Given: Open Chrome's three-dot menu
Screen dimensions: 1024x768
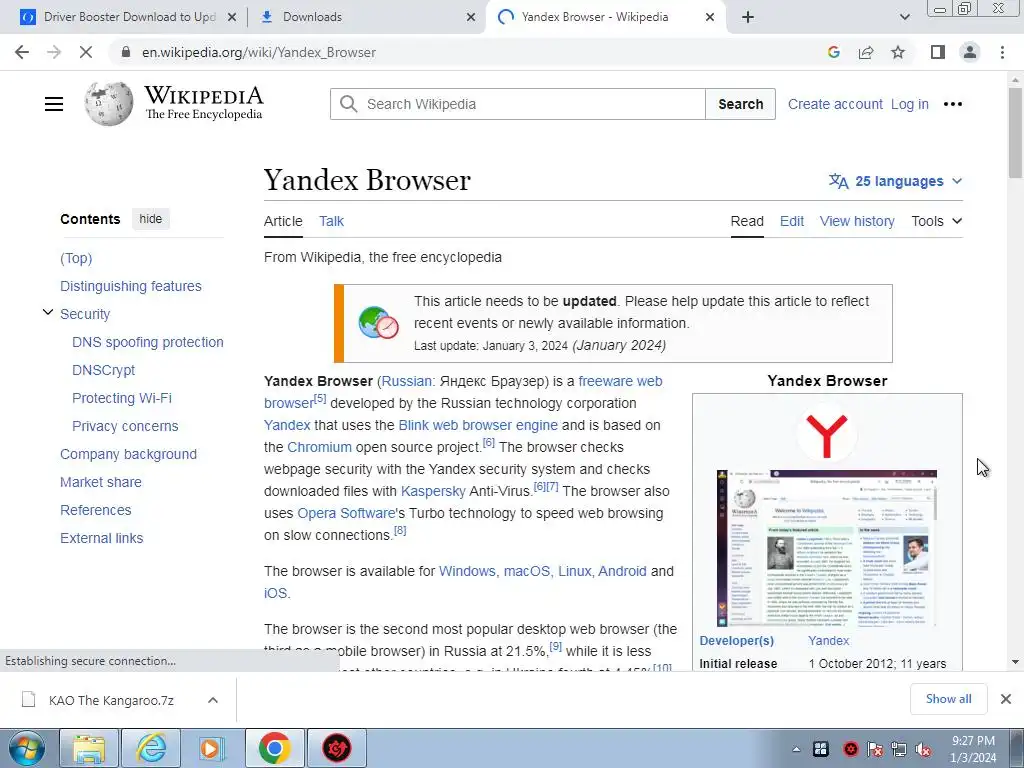Looking at the screenshot, I should pos(1002,52).
